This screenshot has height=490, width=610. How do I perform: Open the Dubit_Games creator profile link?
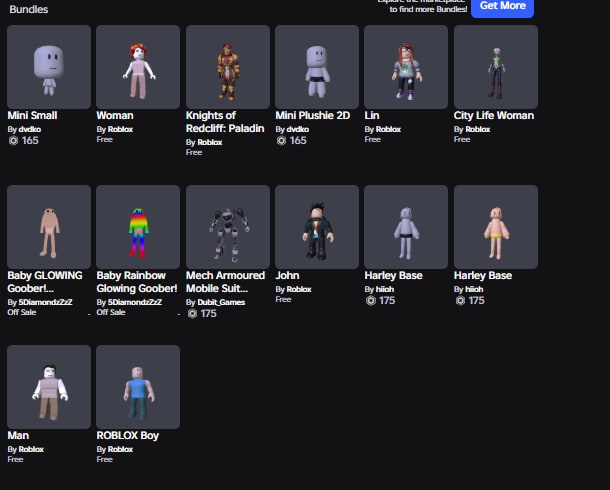pos(221,302)
